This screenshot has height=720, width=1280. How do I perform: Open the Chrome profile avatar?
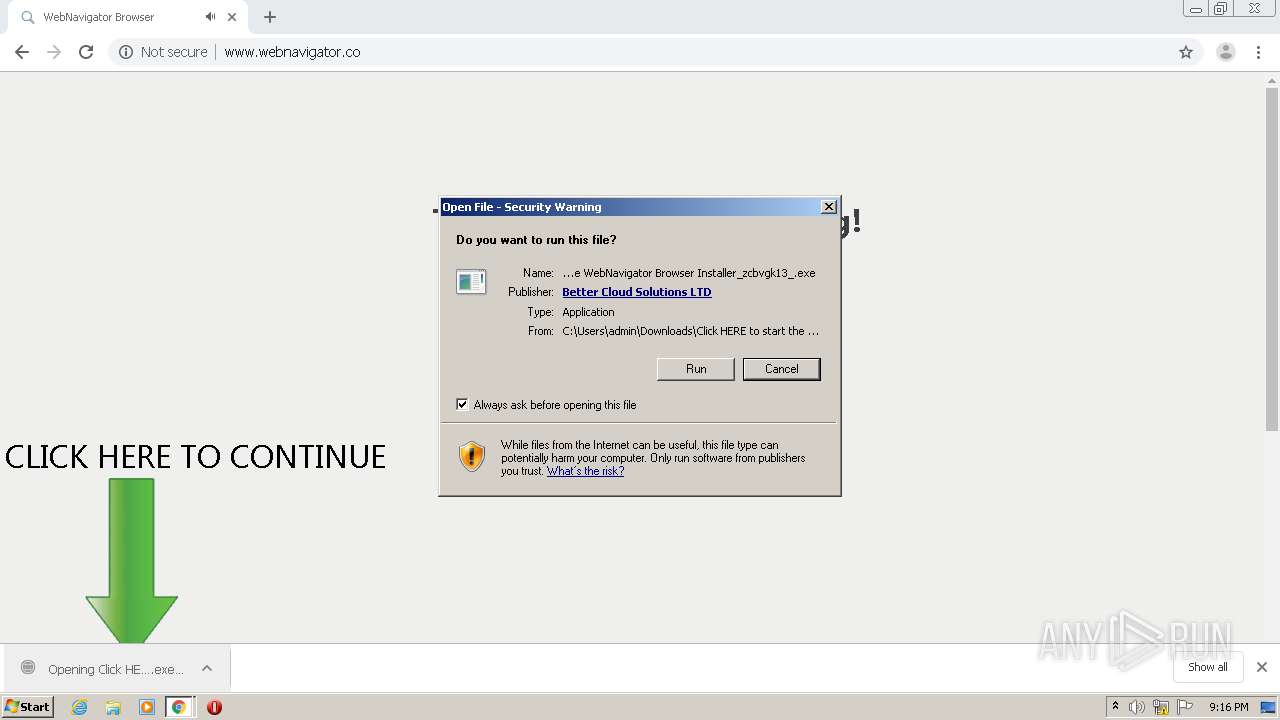[x=1226, y=52]
